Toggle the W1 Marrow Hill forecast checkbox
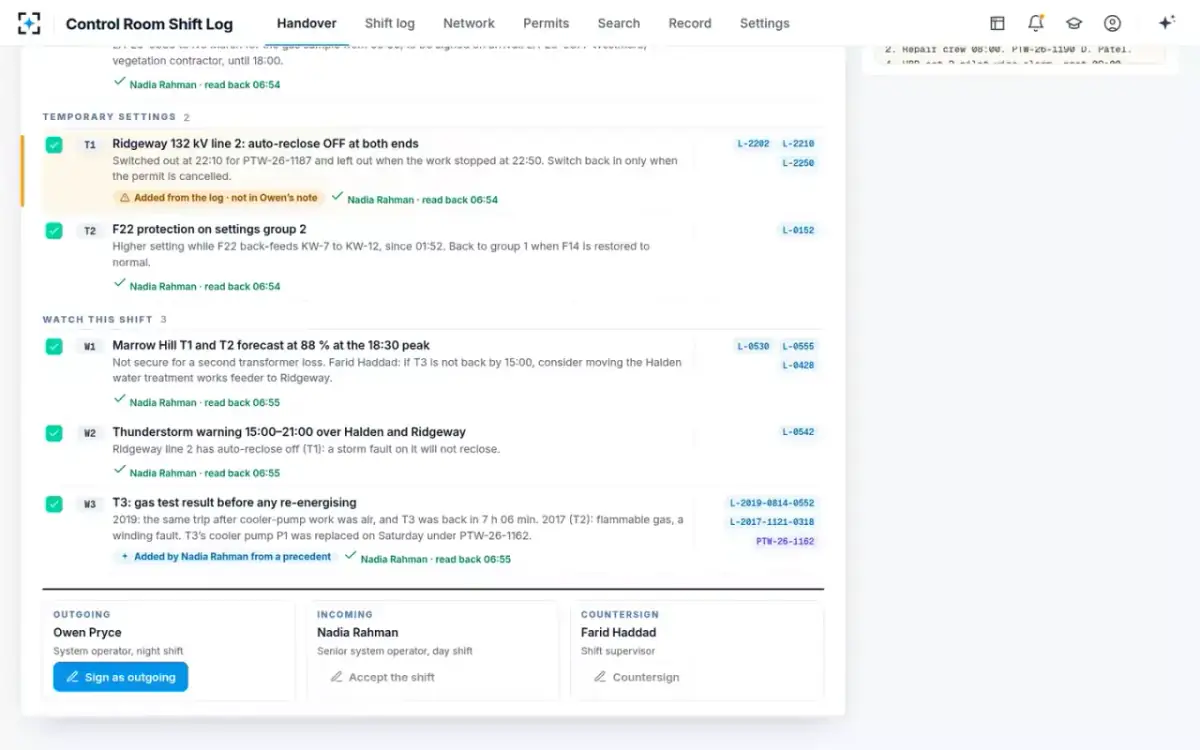1200x750 pixels. coord(54,347)
